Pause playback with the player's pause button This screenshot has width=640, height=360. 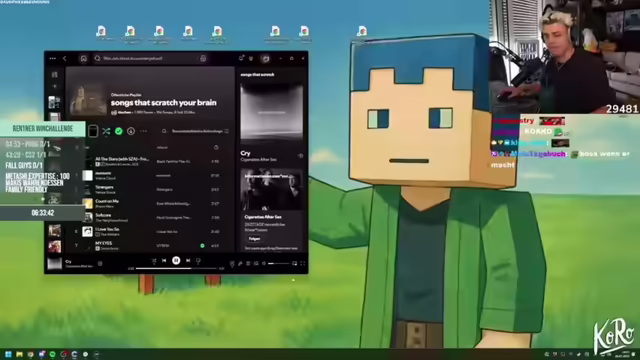[x=176, y=260]
